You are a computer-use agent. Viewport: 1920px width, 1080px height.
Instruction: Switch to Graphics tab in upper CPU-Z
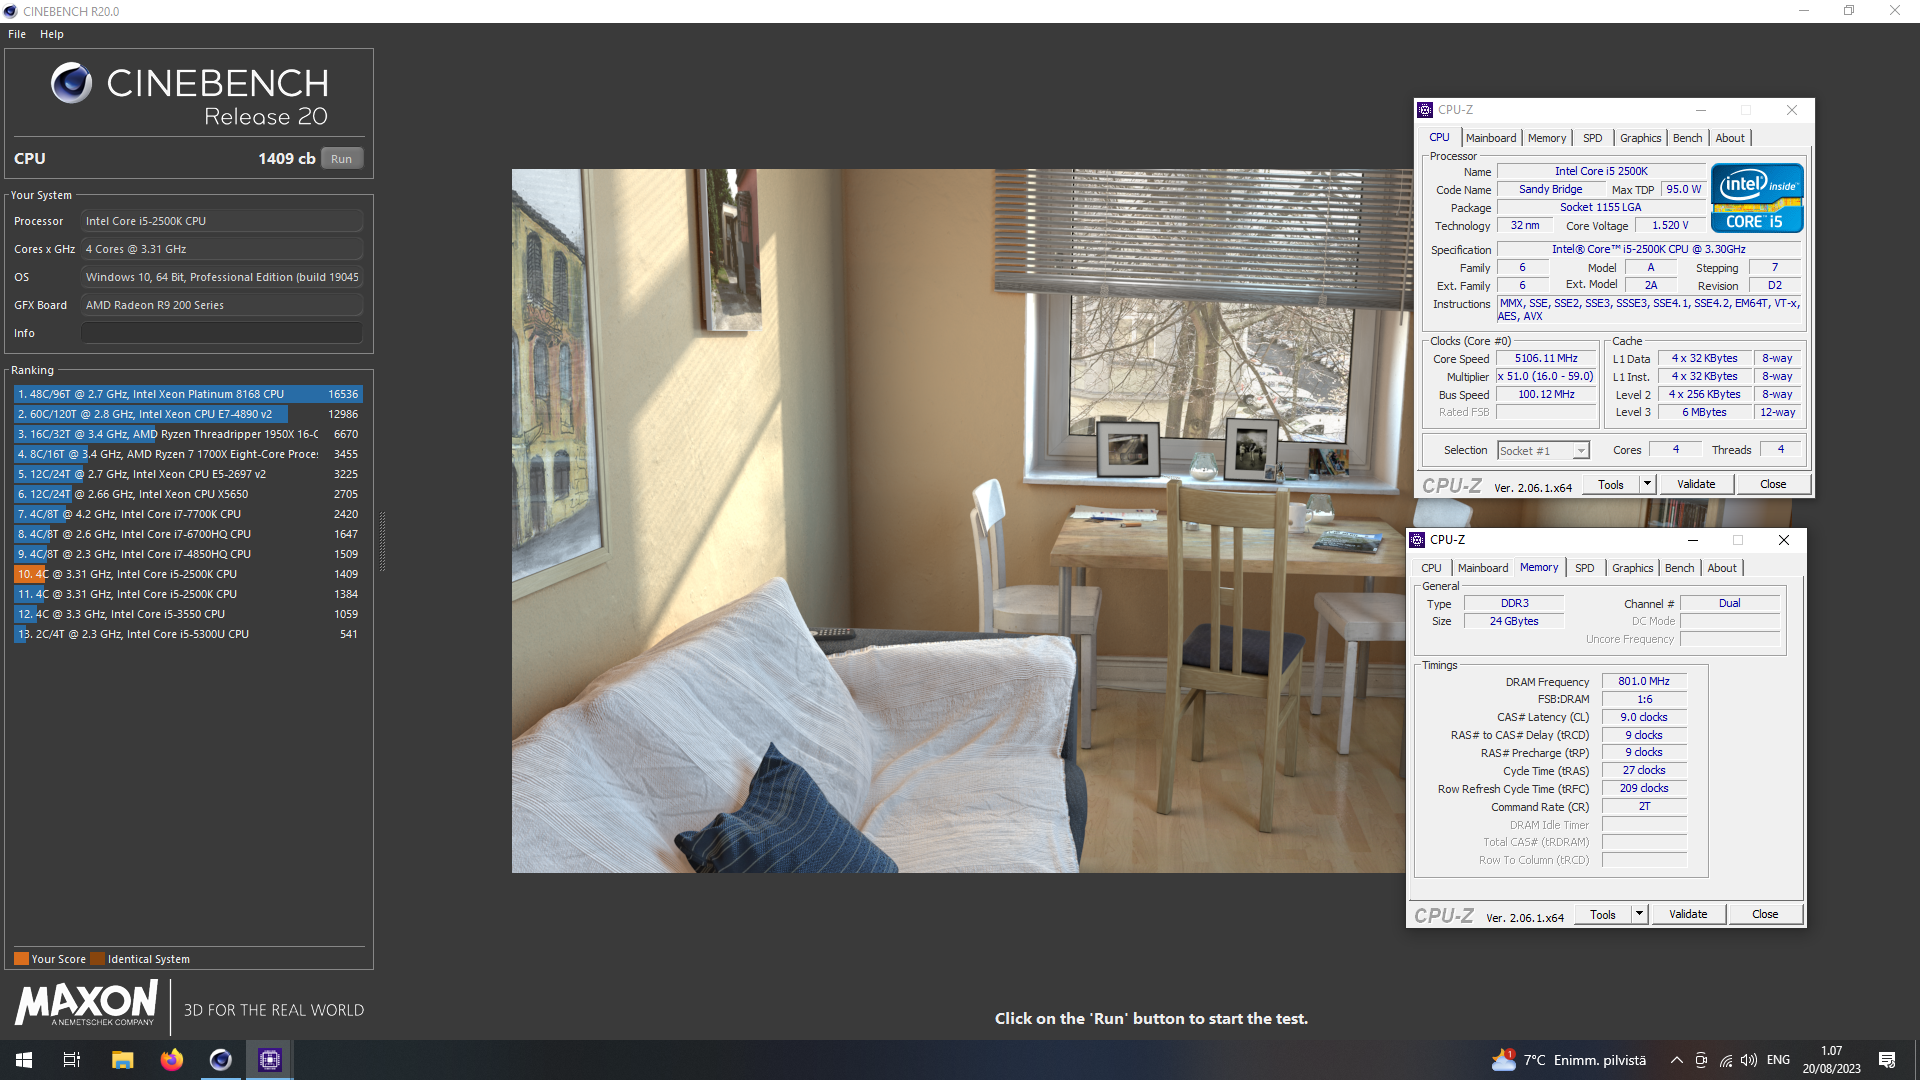1640,138
